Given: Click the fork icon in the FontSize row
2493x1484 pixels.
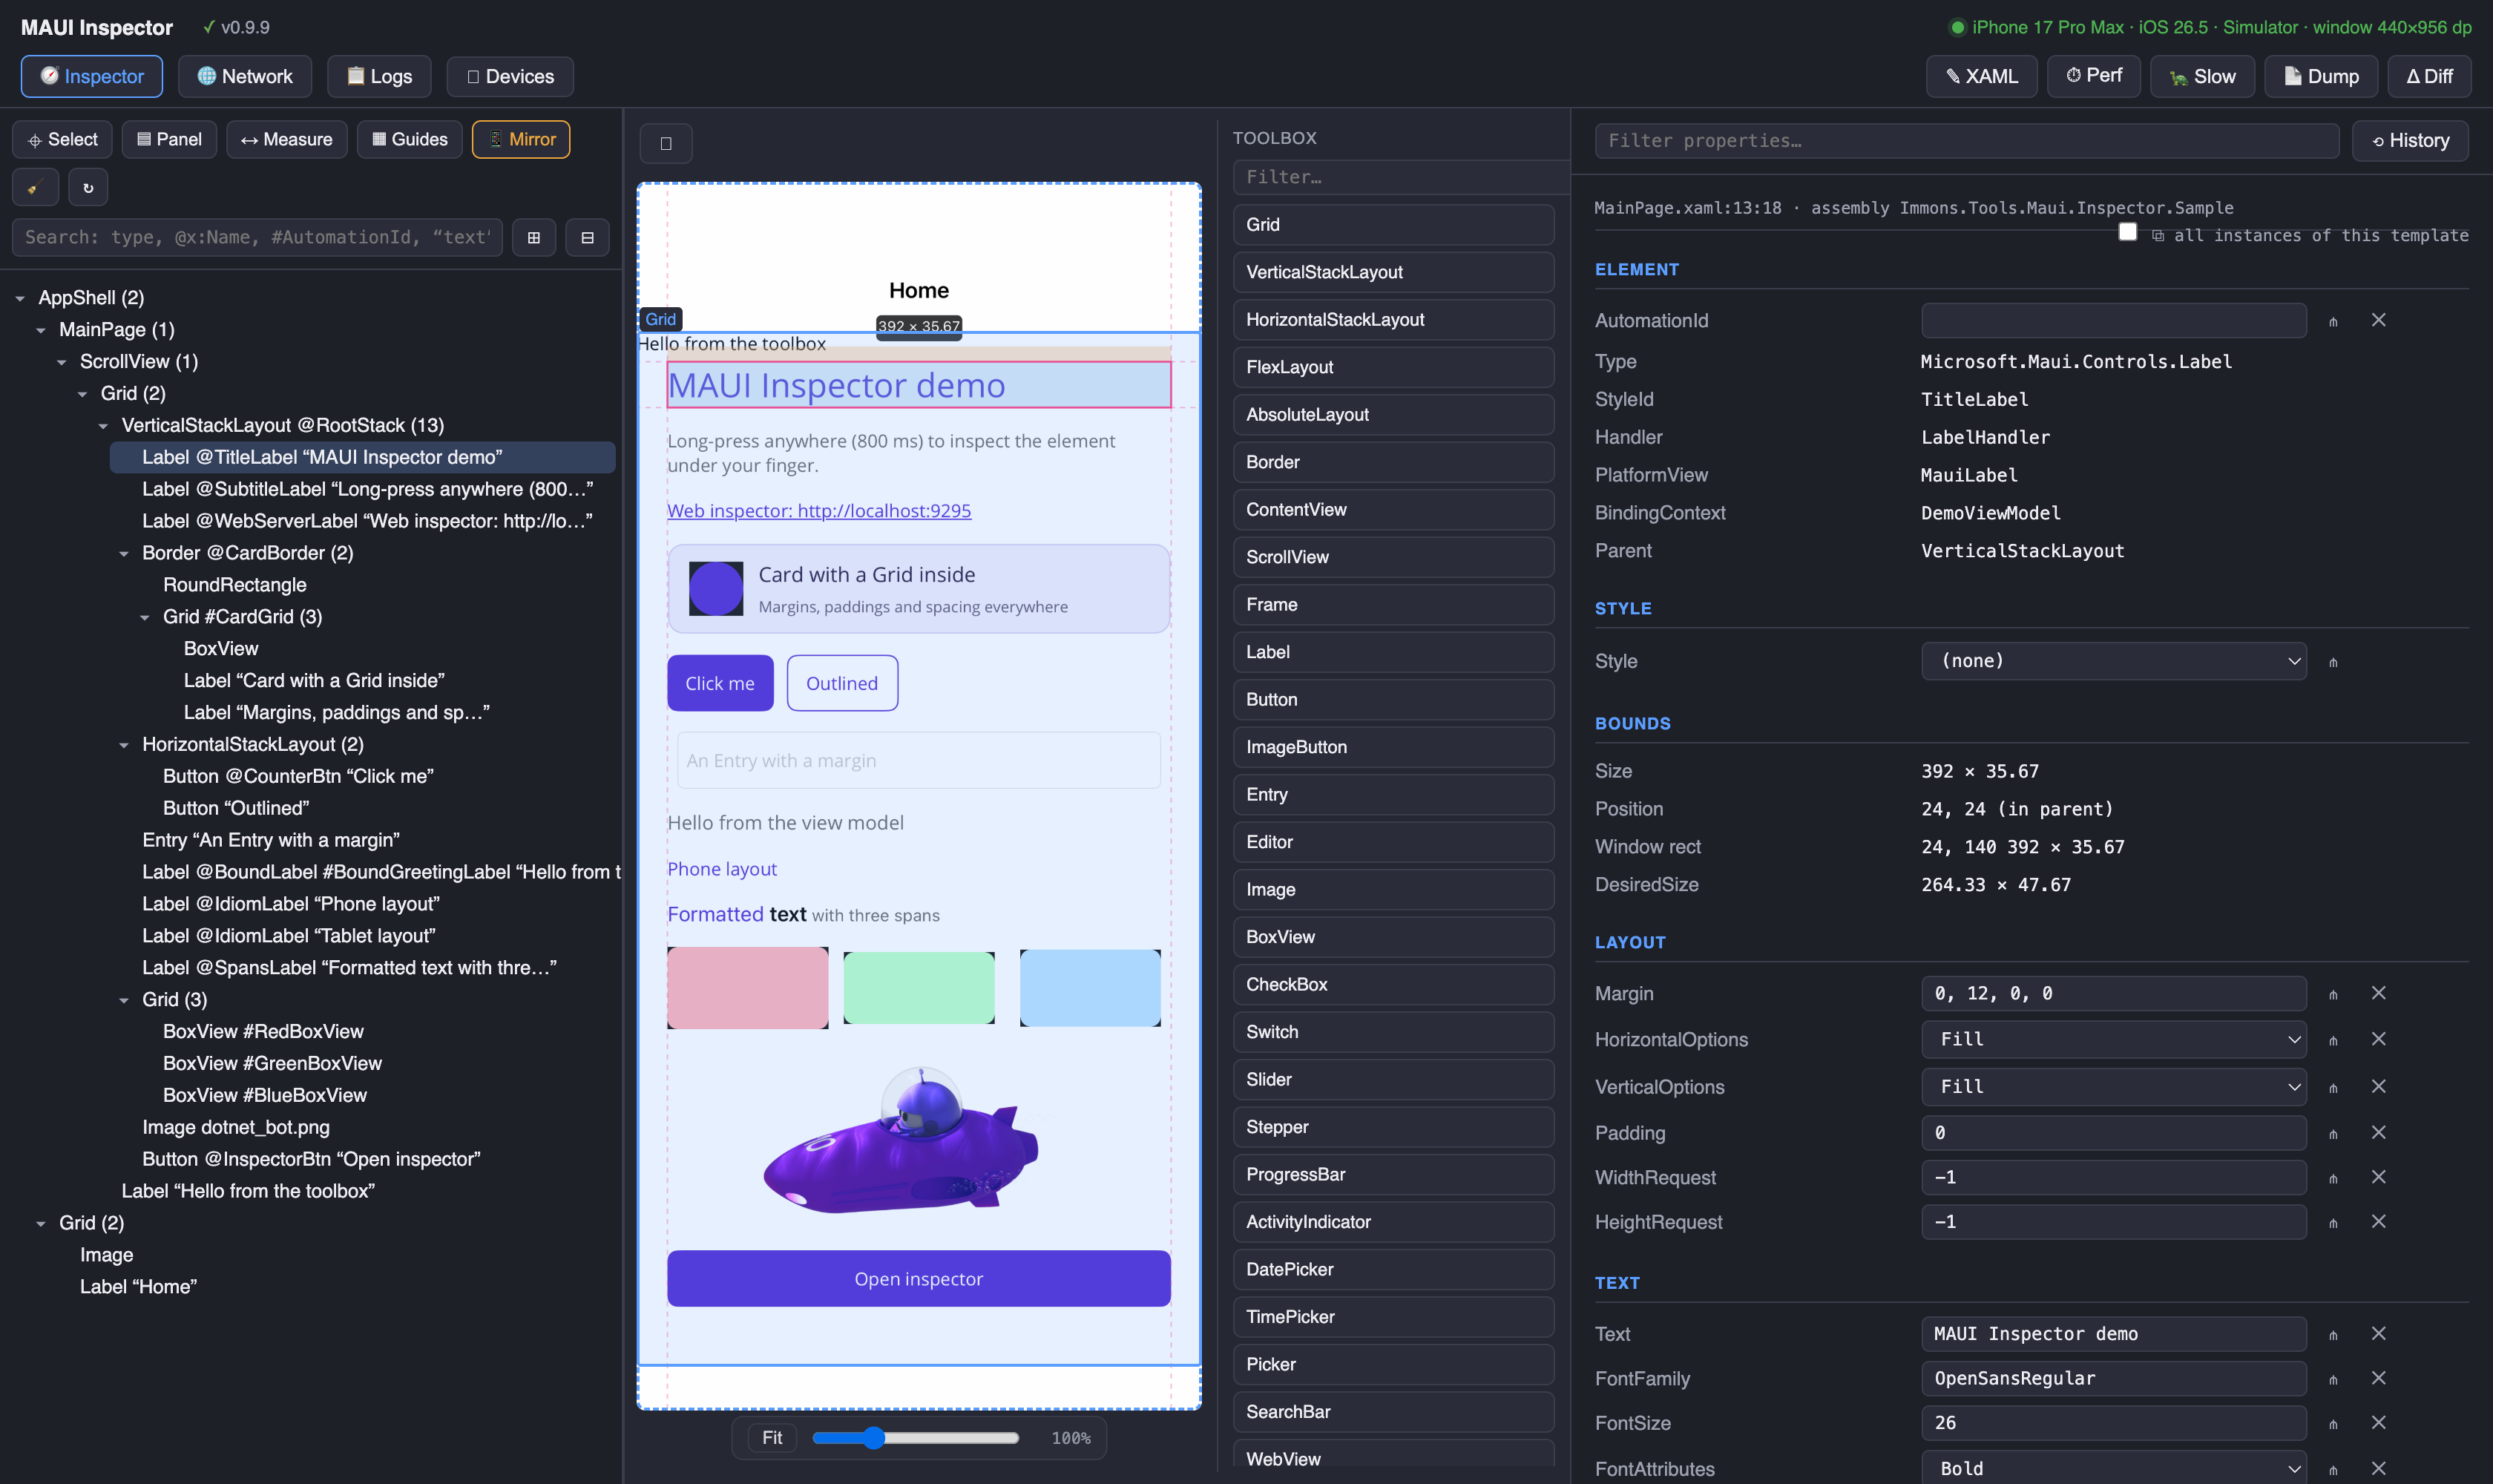Looking at the screenshot, I should pyautogui.click(x=2333, y=1424).
